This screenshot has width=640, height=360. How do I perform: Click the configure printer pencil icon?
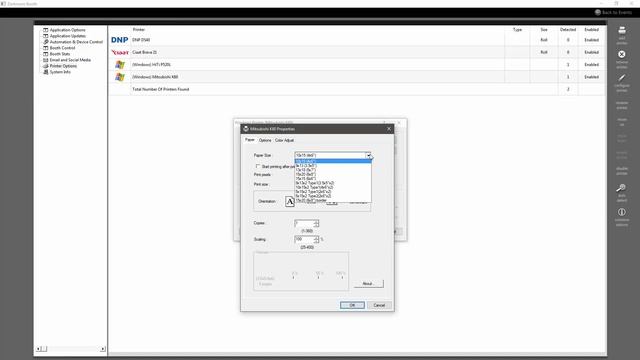tap(622, 78)
